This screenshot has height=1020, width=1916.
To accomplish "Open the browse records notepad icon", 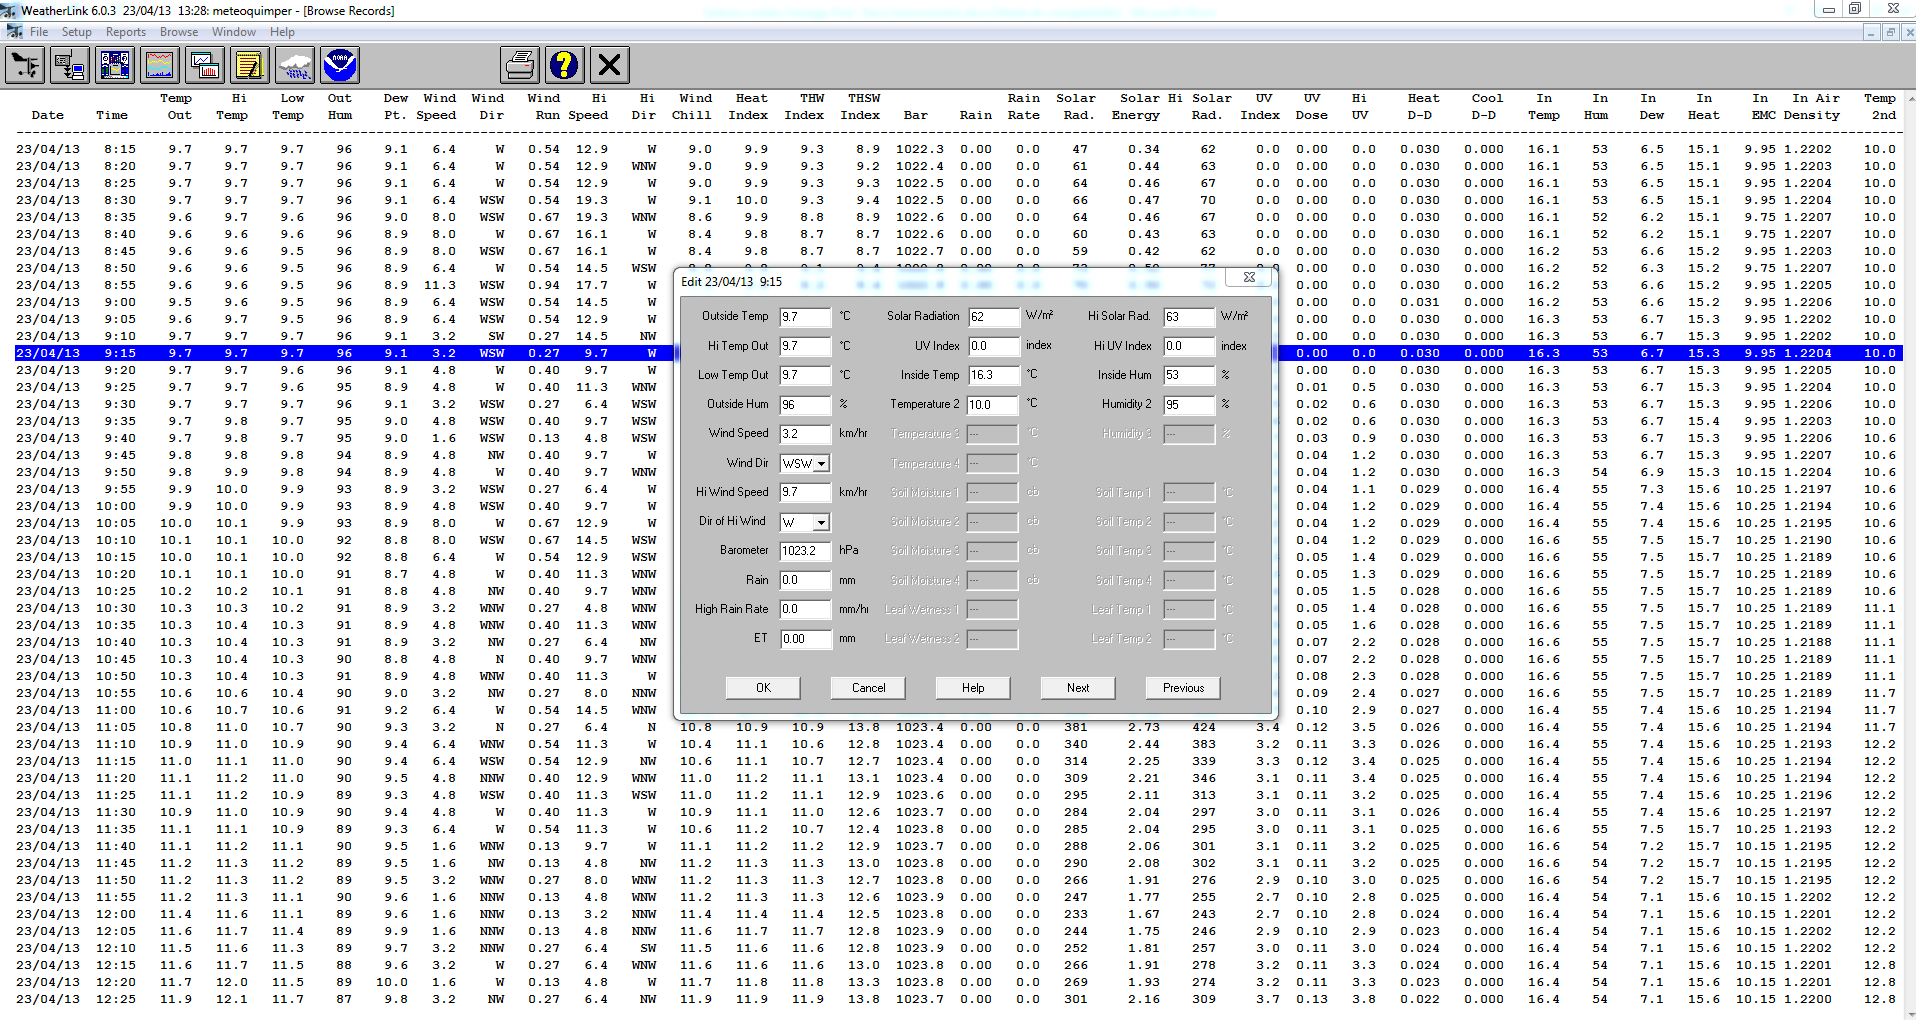I will click(250, 65).
